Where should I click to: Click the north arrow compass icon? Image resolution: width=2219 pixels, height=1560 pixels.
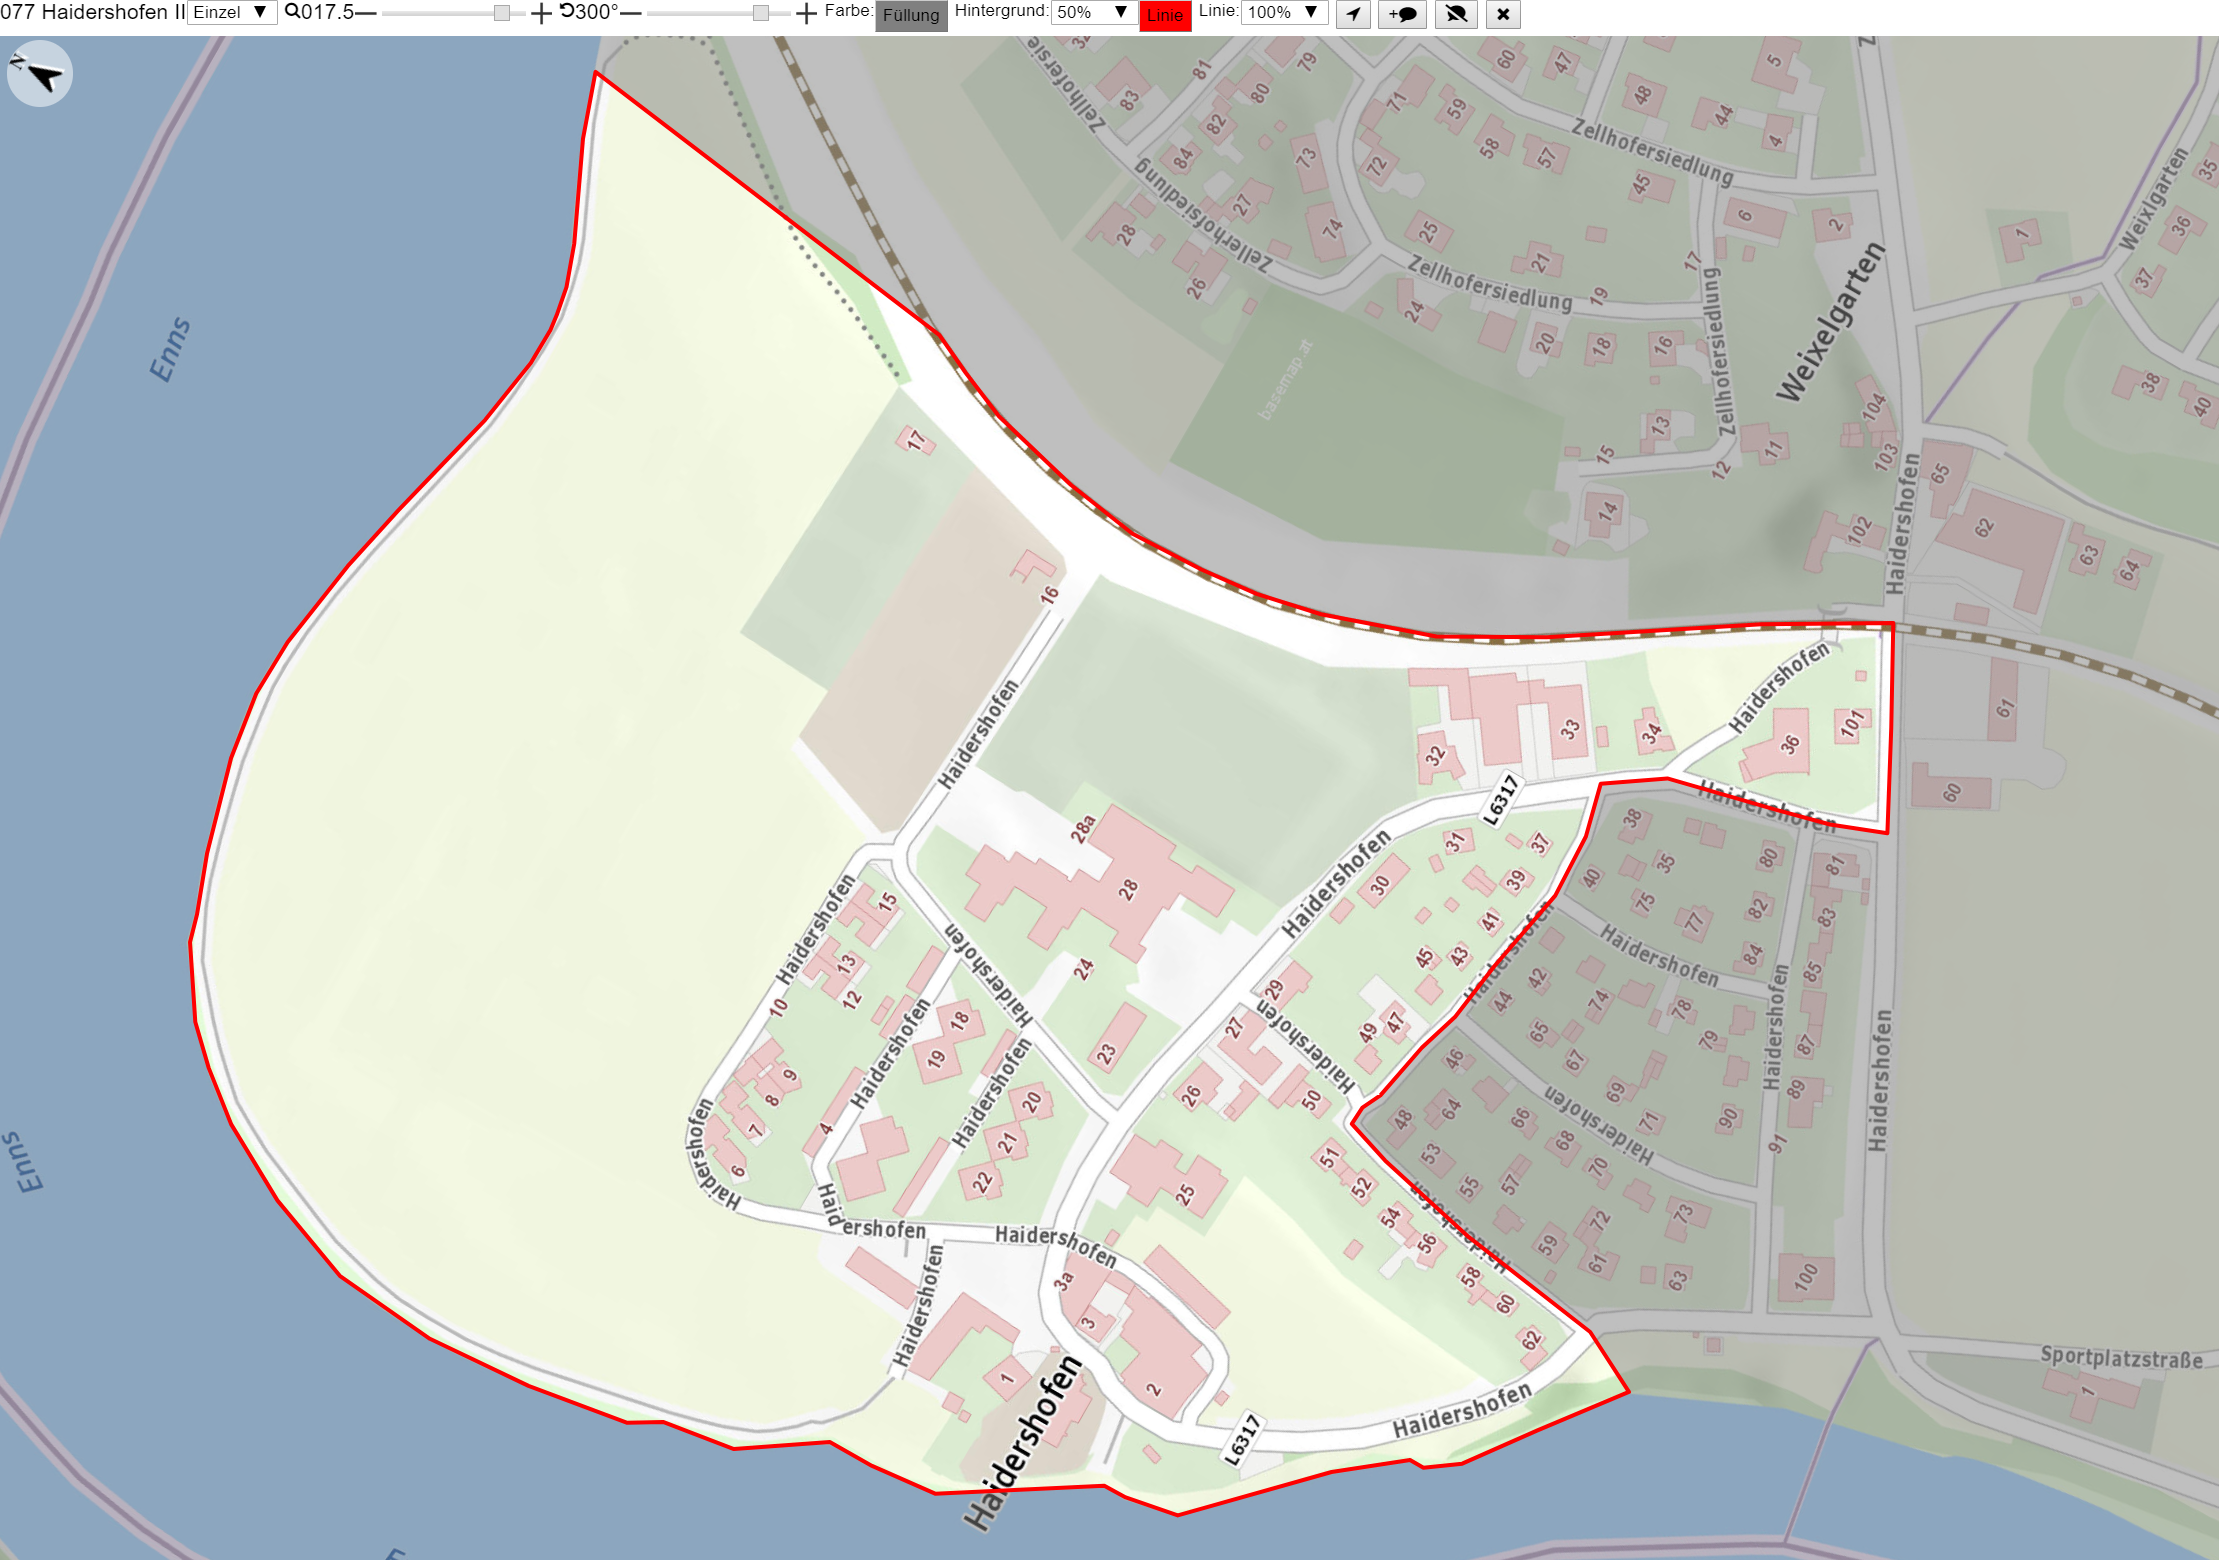pos(40,74)
